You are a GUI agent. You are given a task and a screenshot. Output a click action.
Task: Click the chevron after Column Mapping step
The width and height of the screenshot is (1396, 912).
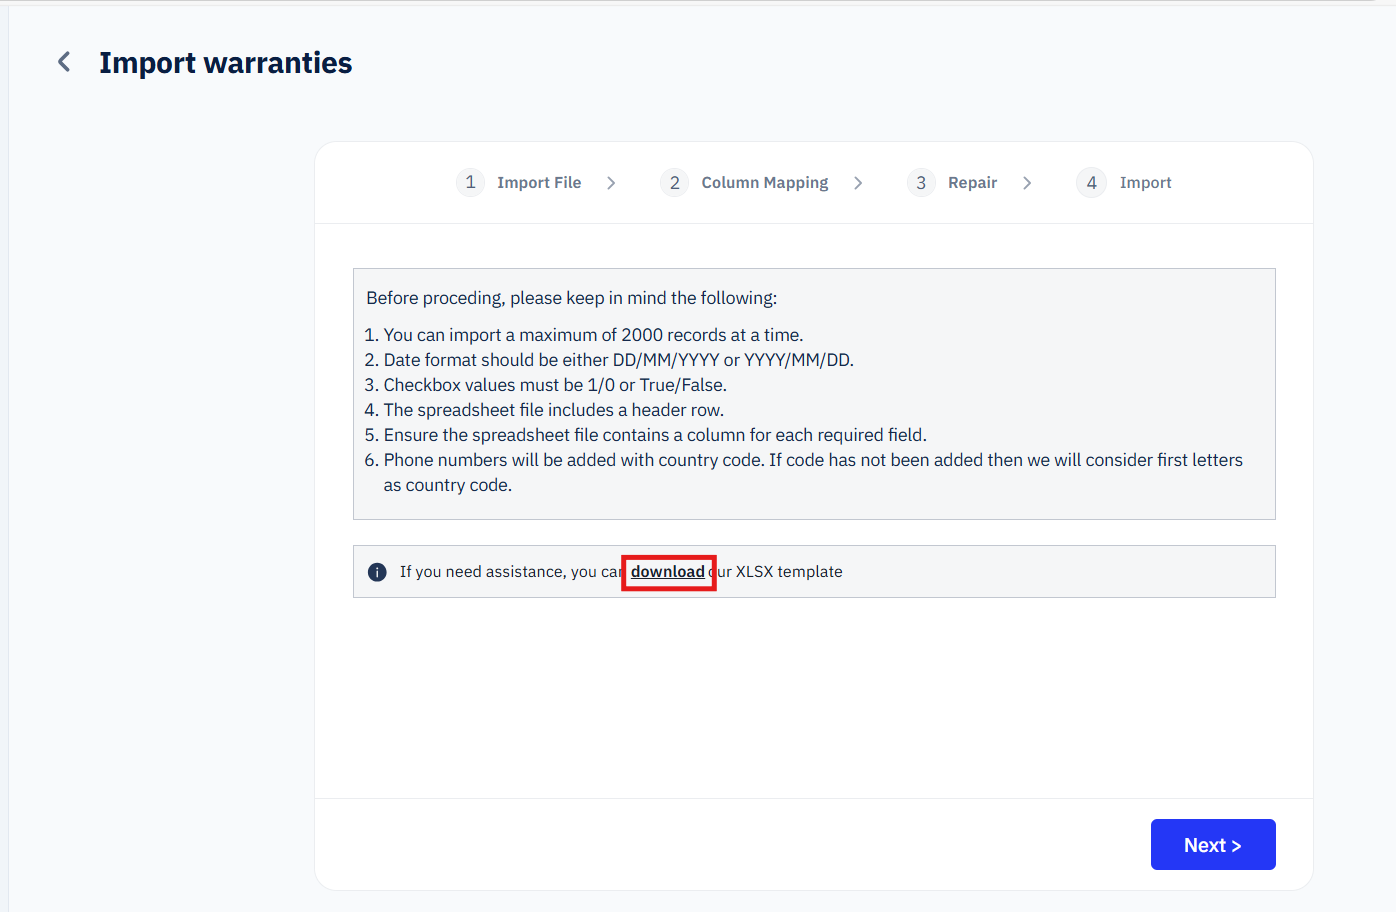click(858, 183)
